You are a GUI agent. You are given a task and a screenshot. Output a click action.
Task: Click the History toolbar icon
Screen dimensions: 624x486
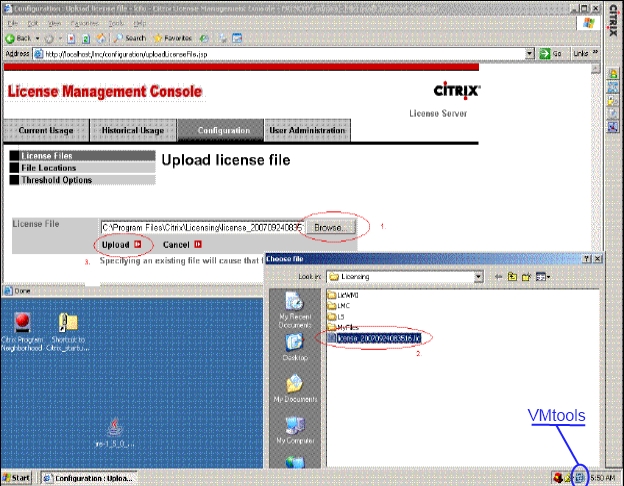(205, 38)
